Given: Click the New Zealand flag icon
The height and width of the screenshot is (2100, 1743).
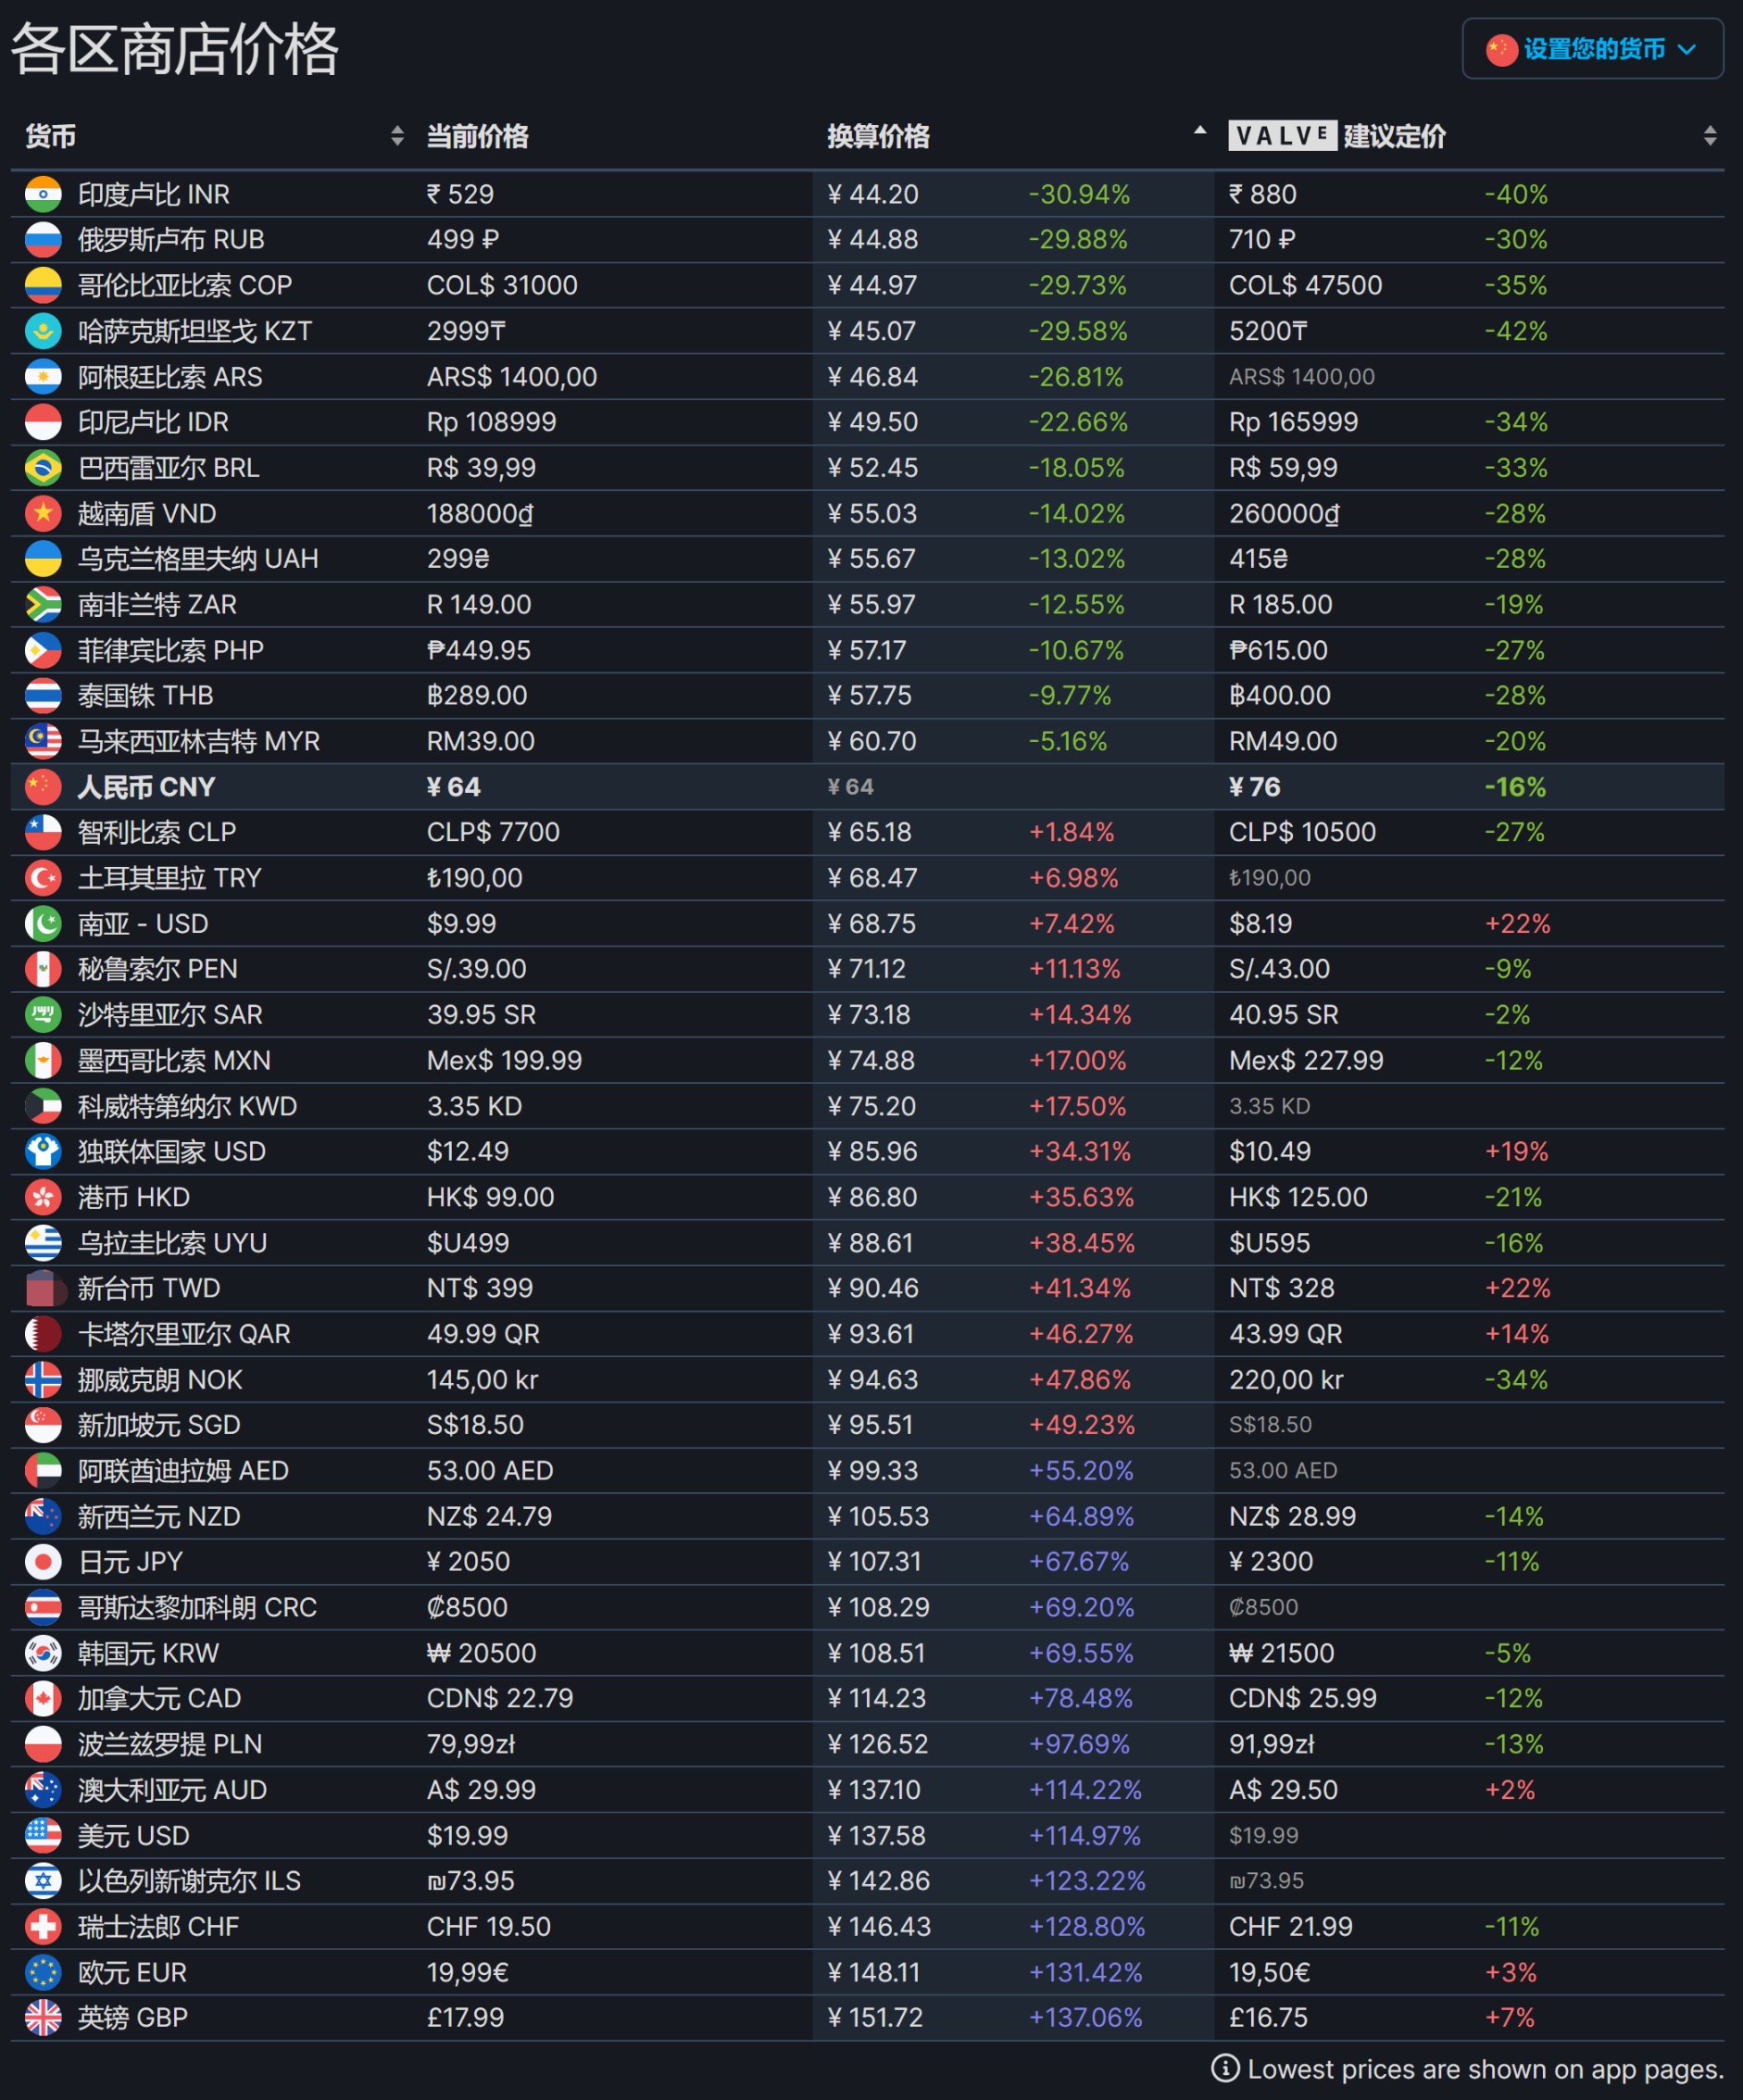Looking at the screenshot, I should pos(43,1516).
